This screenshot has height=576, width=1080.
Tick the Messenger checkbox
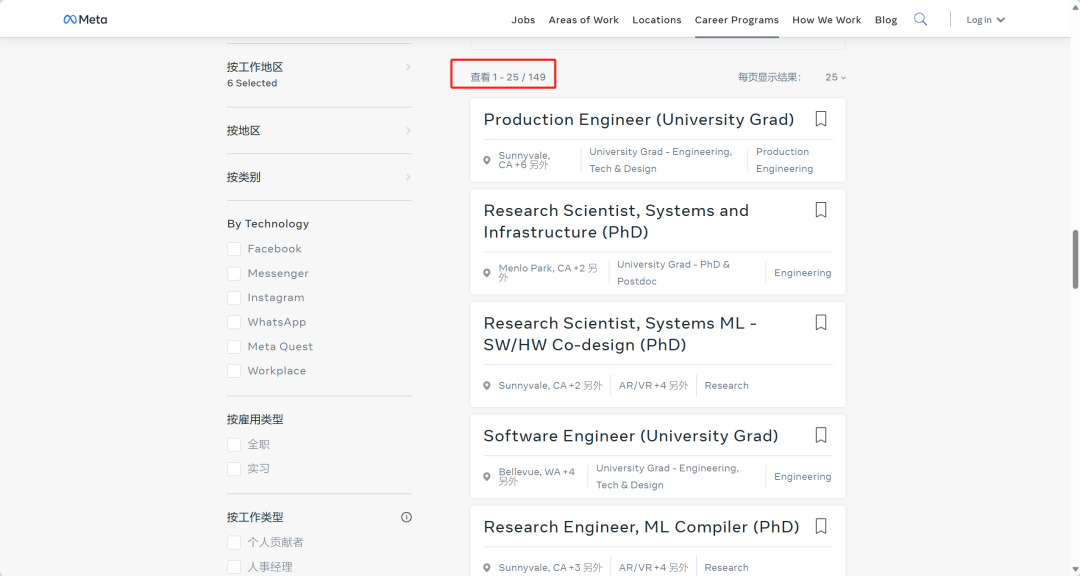[234, 274]
